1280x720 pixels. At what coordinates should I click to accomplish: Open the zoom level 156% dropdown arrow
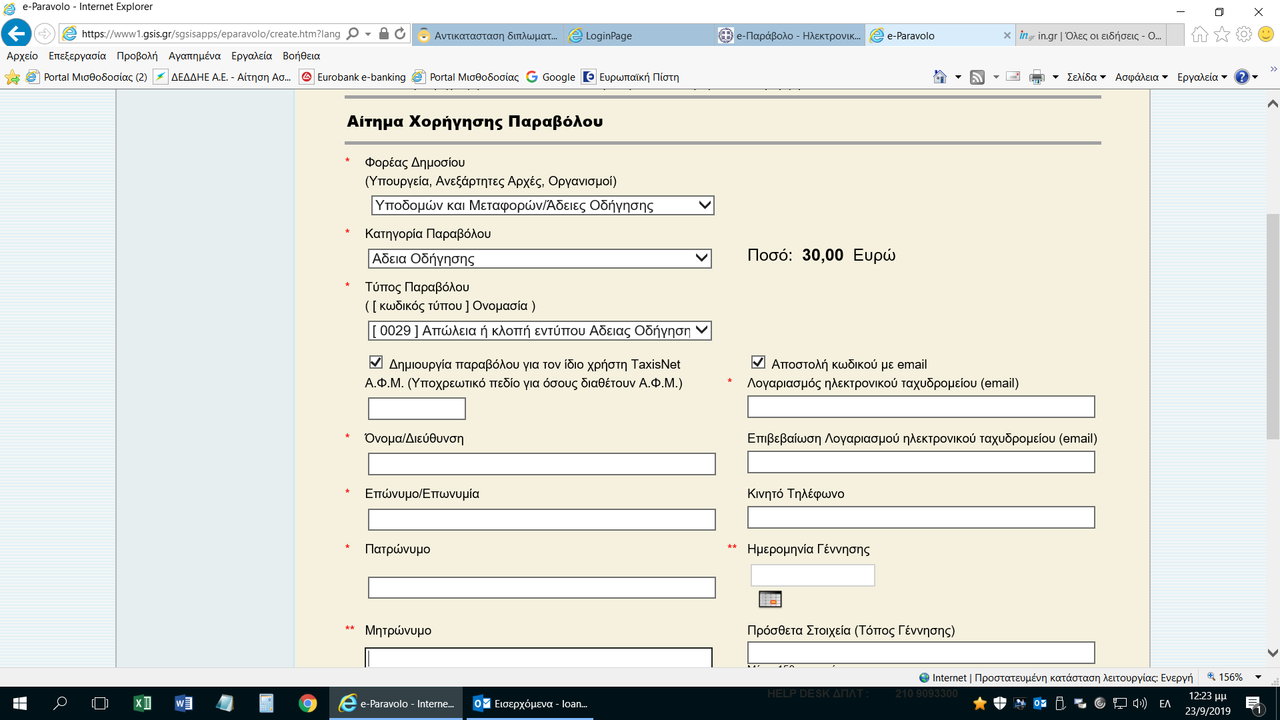[x=1259, y=677]
